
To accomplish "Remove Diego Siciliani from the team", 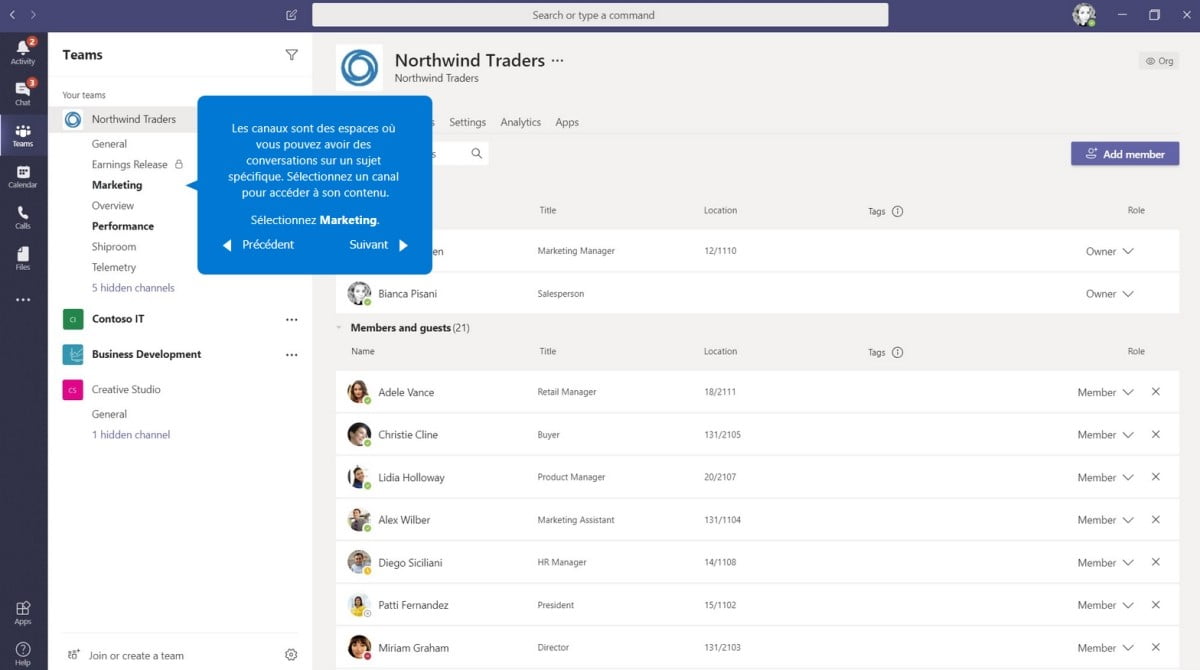I will [1156, 562].
